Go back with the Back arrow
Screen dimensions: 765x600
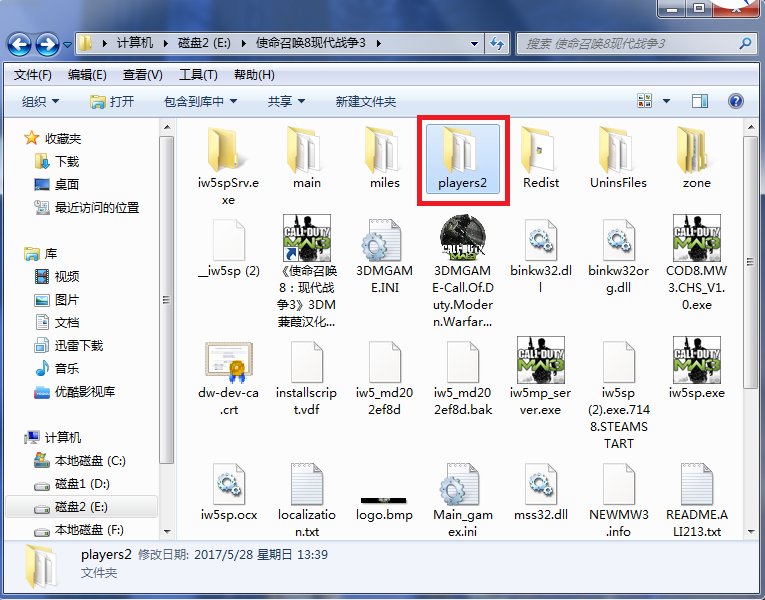click(x=20, y=44)
